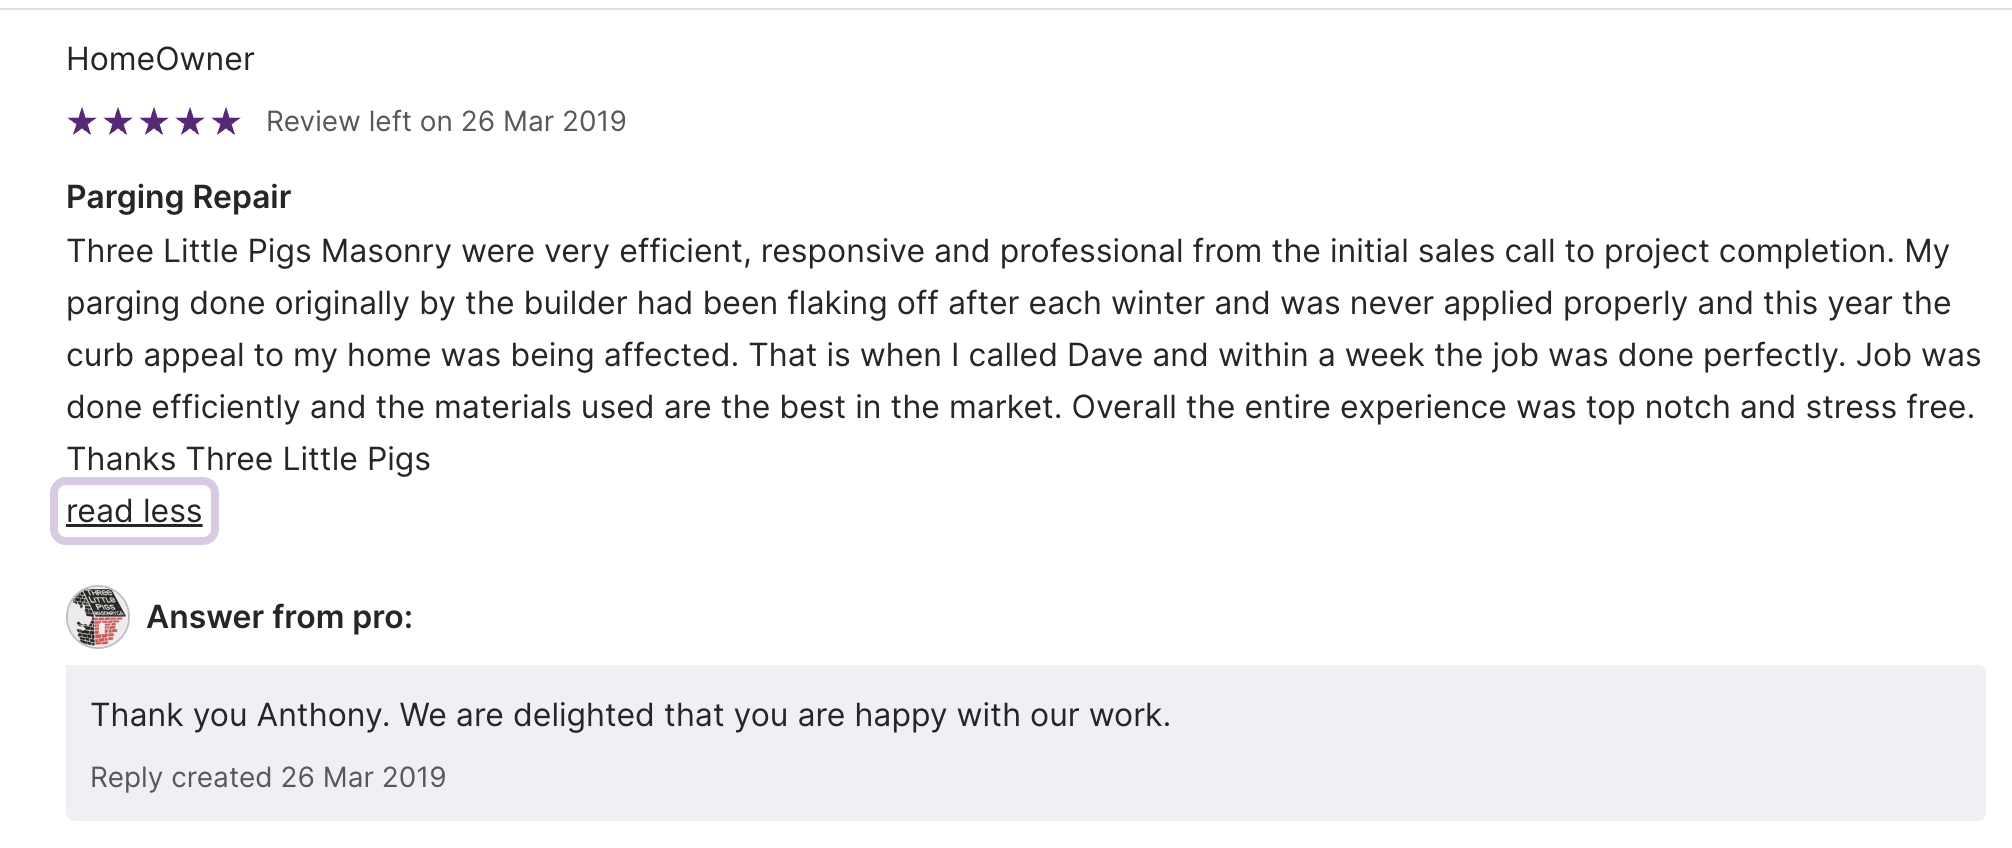
Task: Click the fourth purple rating star
Action: click(190, 122)
